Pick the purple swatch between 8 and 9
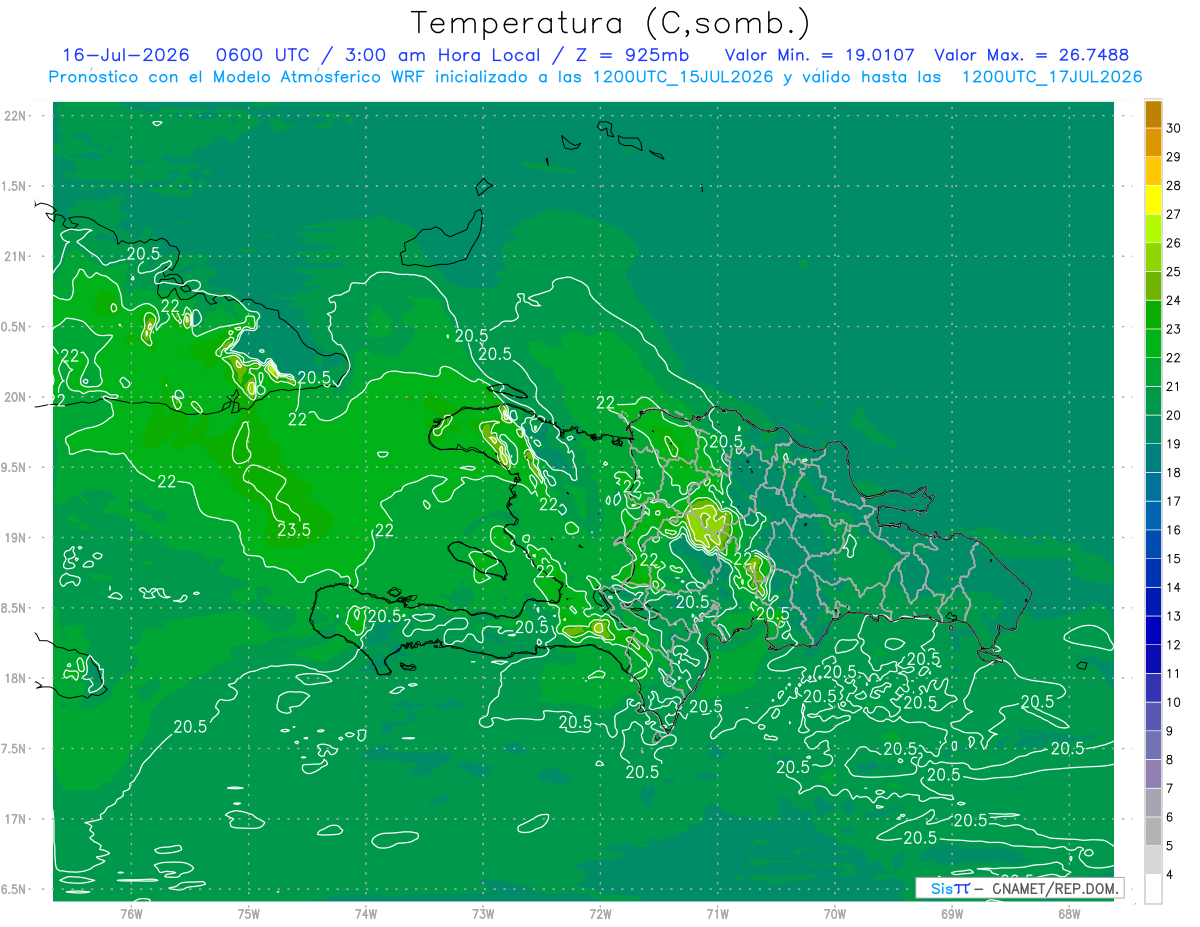The width and height of the screenshot is (1200, 927). point(1153,745)
